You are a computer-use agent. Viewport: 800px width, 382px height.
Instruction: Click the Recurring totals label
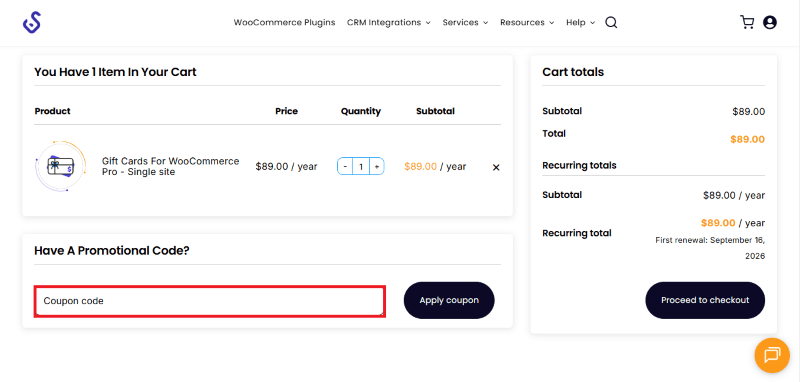click(x=579, y=165)
